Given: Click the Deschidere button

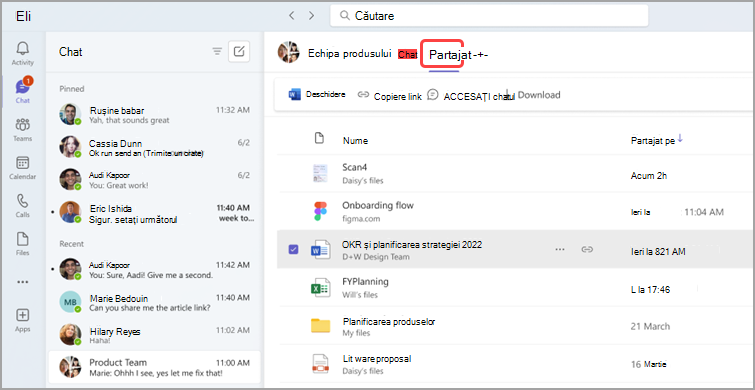Looking at the screenshot, I should point(317,95).
